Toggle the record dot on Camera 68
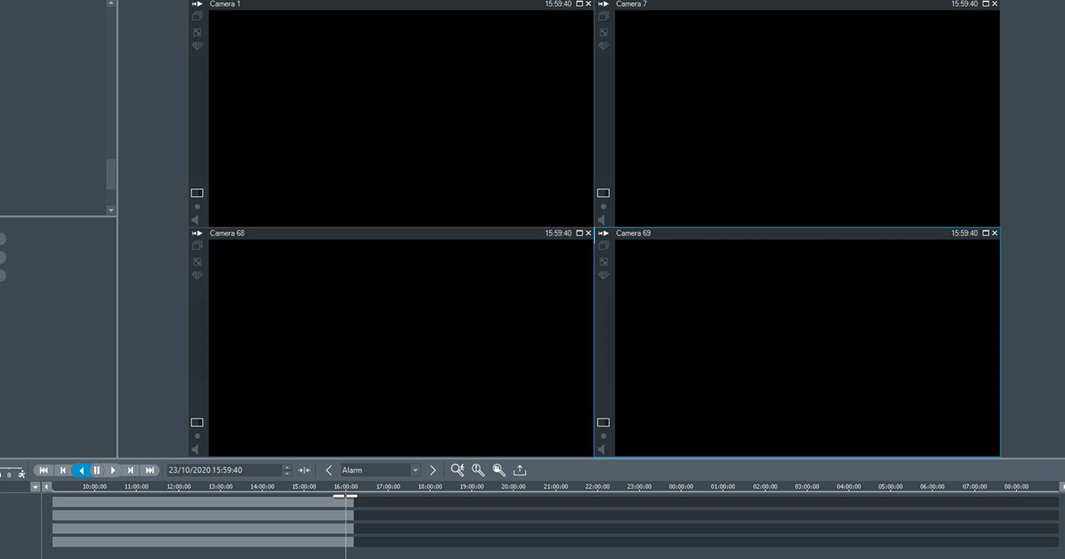This screenshot has height=559, width=1065. 197,436
